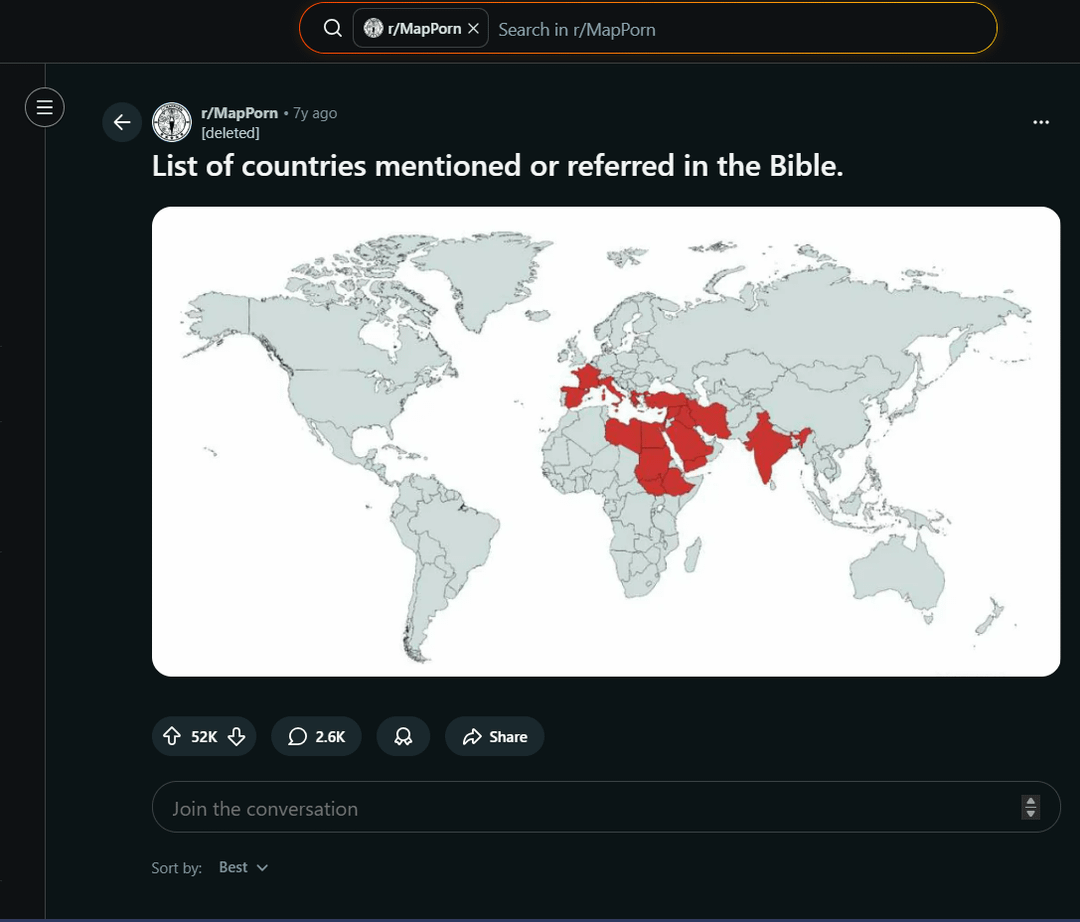Open the hamburger navigation menu
The image size is (1080, 922).
click(x=44, y=107)
